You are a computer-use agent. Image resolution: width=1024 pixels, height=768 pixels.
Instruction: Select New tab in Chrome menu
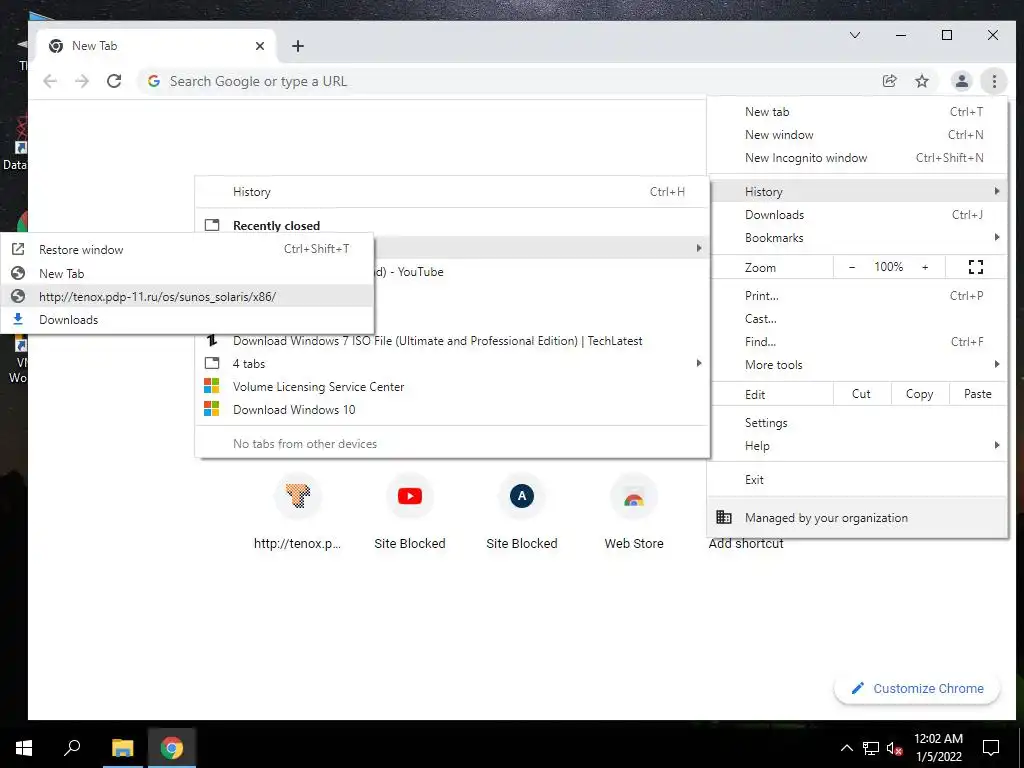(857, 112)
